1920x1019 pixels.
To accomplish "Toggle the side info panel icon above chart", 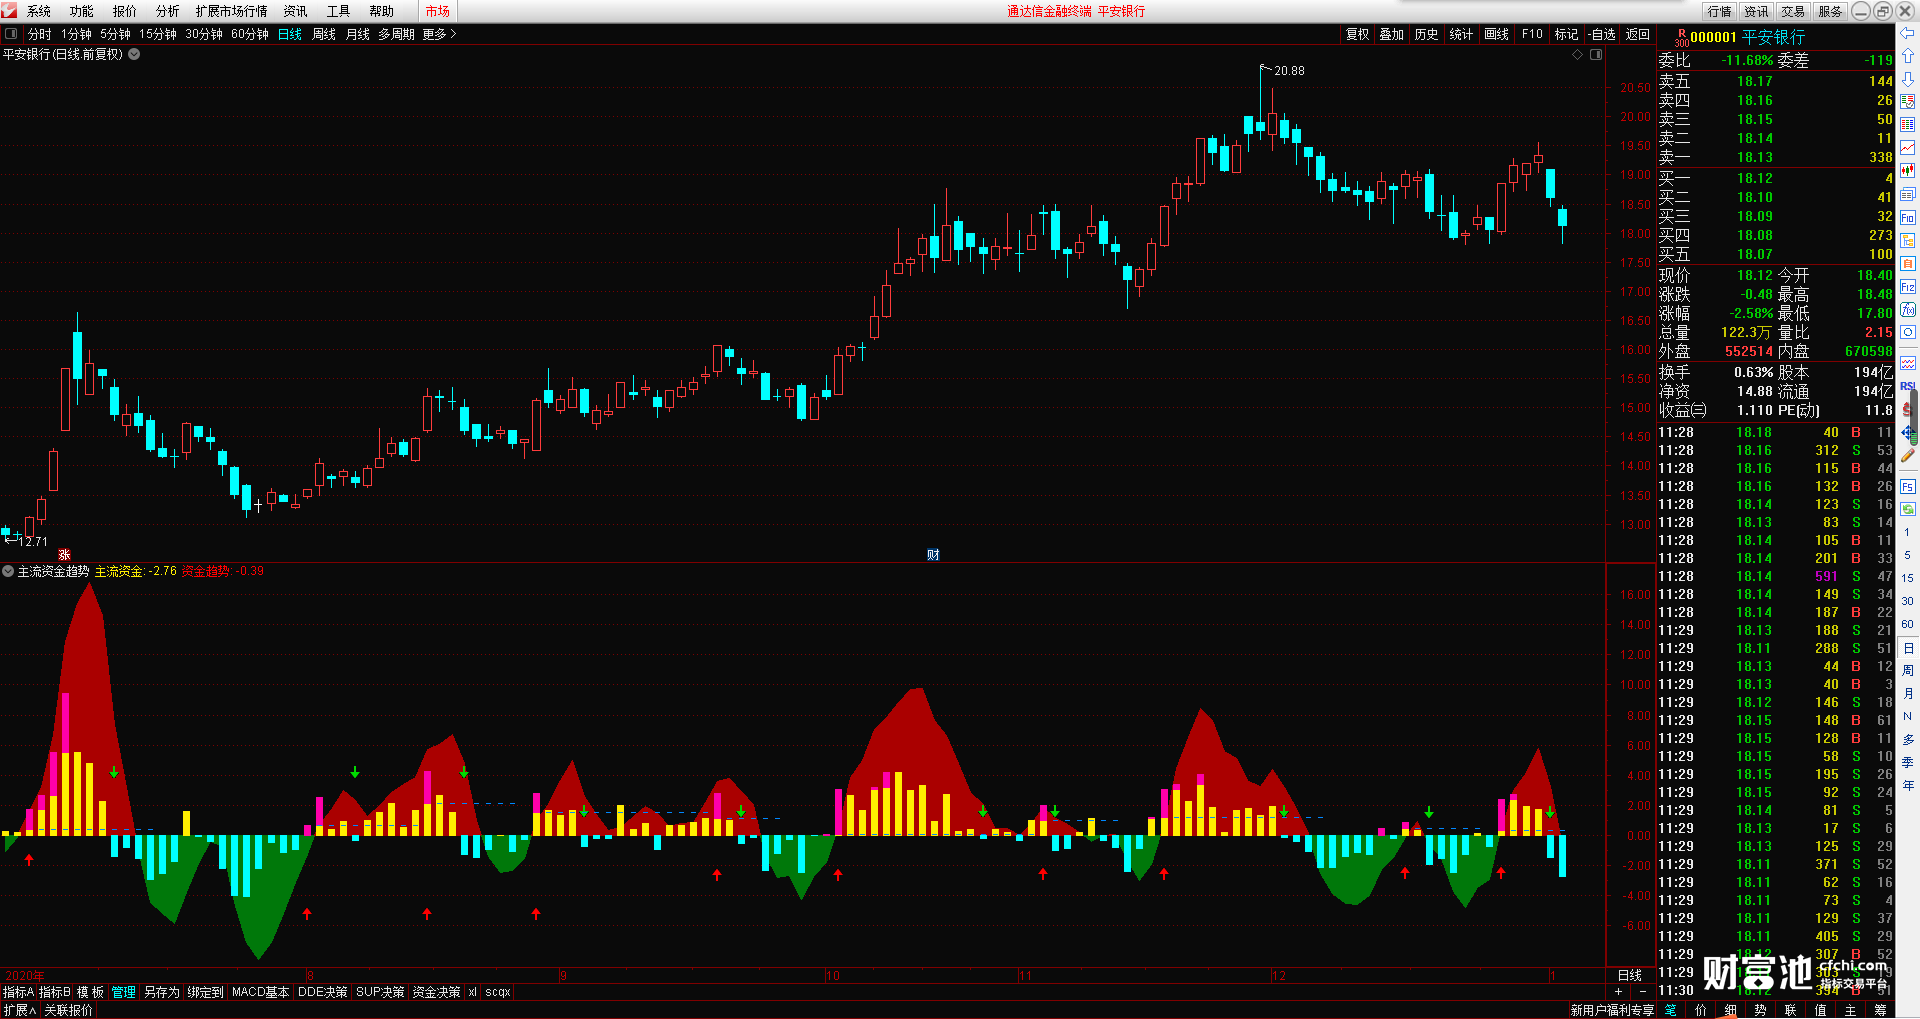I will 1596,55.
